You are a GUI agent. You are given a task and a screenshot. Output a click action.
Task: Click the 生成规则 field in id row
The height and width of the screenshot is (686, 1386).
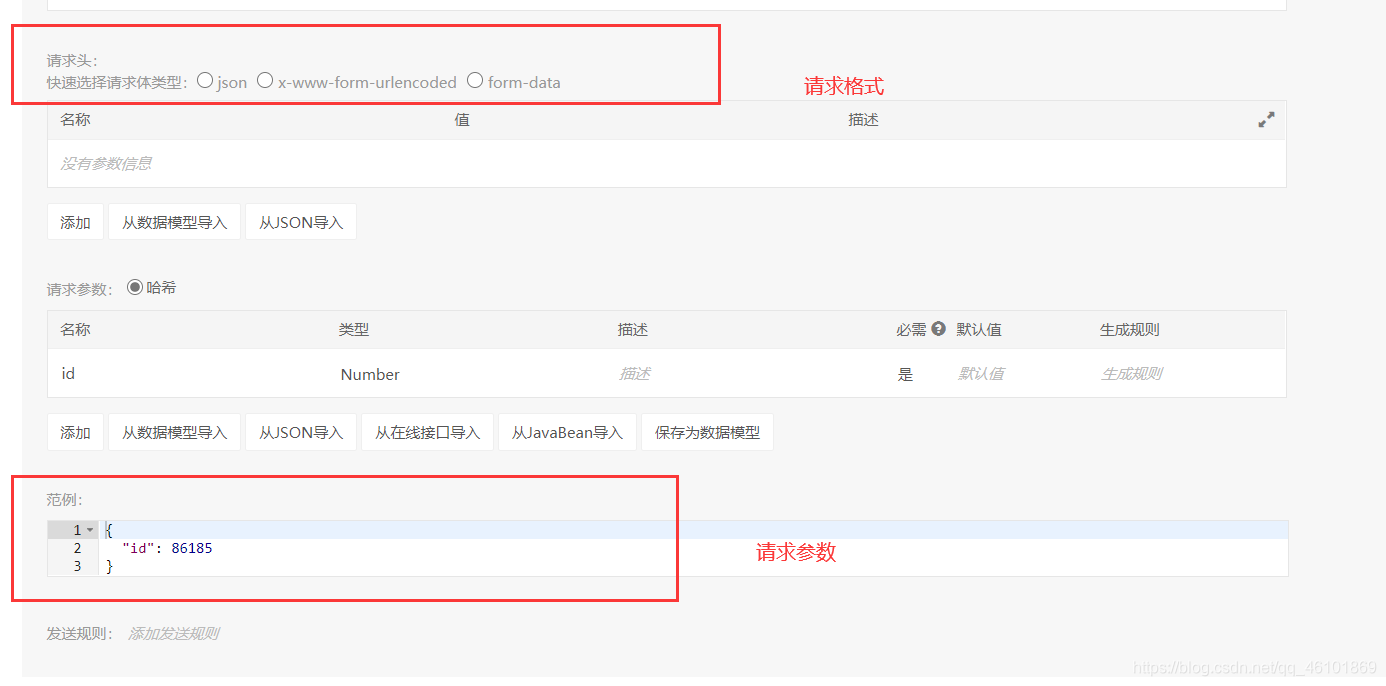[x=1131, y=374]
